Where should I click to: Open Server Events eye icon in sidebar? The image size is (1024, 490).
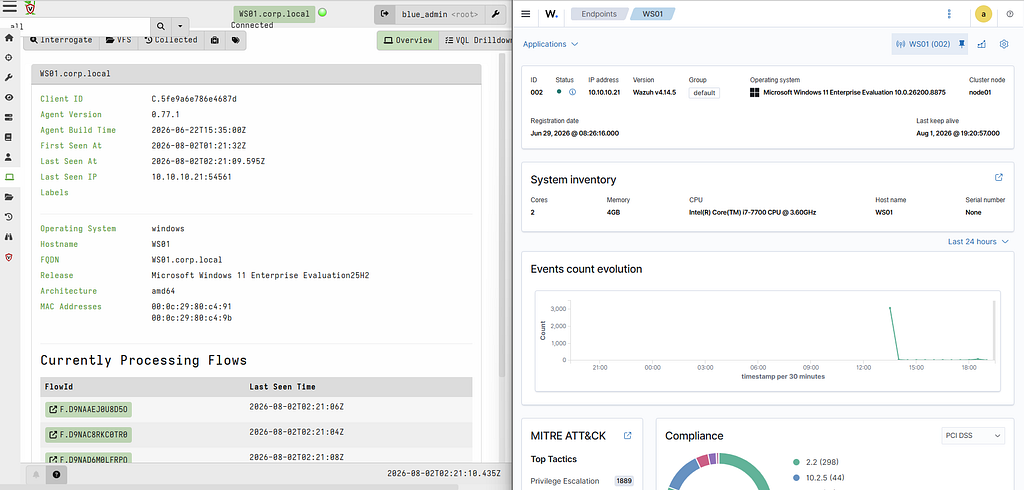pyautogui.click(x=8, y=97)
